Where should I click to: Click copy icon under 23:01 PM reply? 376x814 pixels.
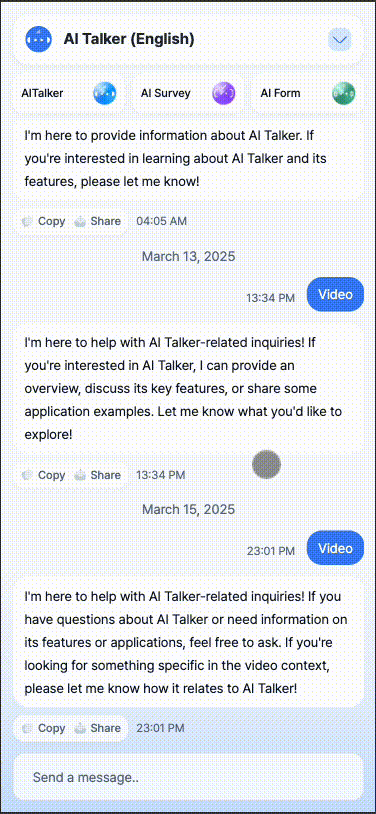coord(27,728)
